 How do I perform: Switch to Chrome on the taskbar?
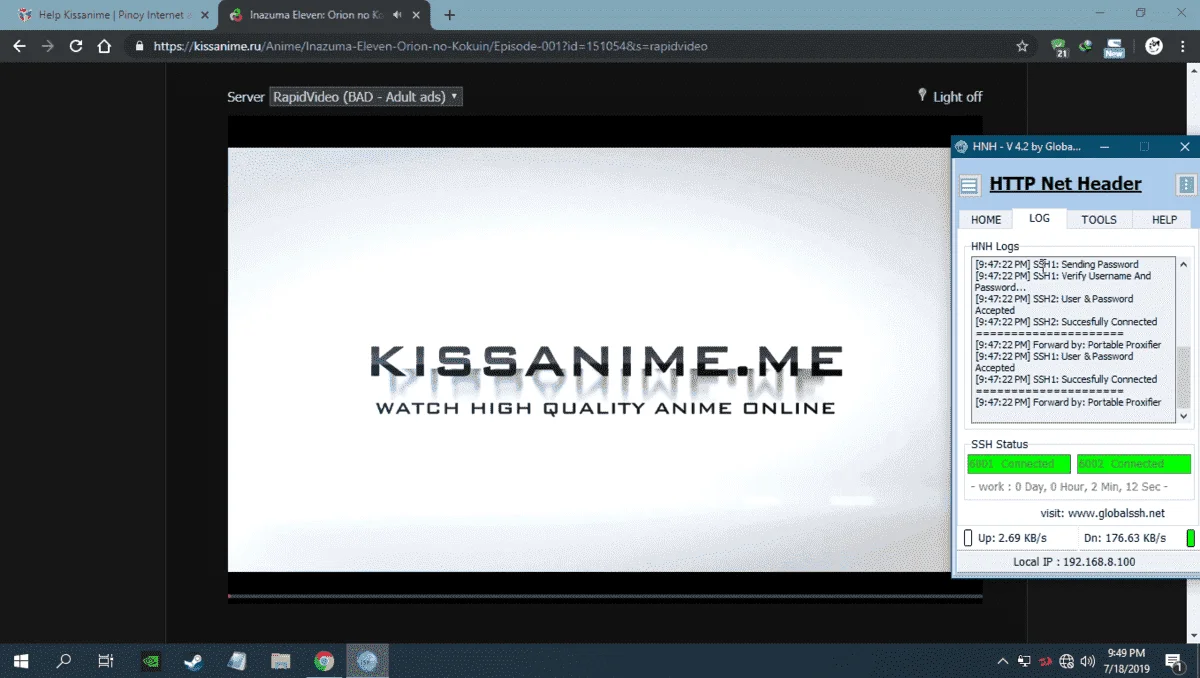click(324, 661)
